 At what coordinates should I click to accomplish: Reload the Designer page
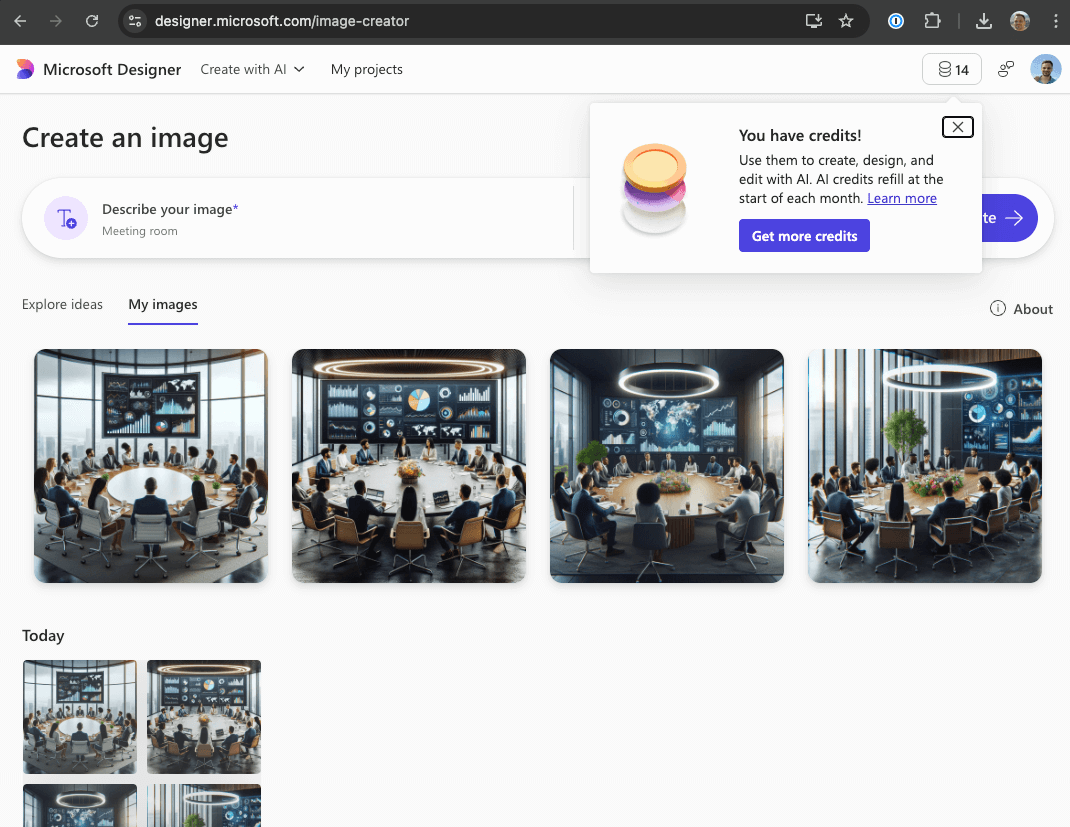(x=91, y=20)
